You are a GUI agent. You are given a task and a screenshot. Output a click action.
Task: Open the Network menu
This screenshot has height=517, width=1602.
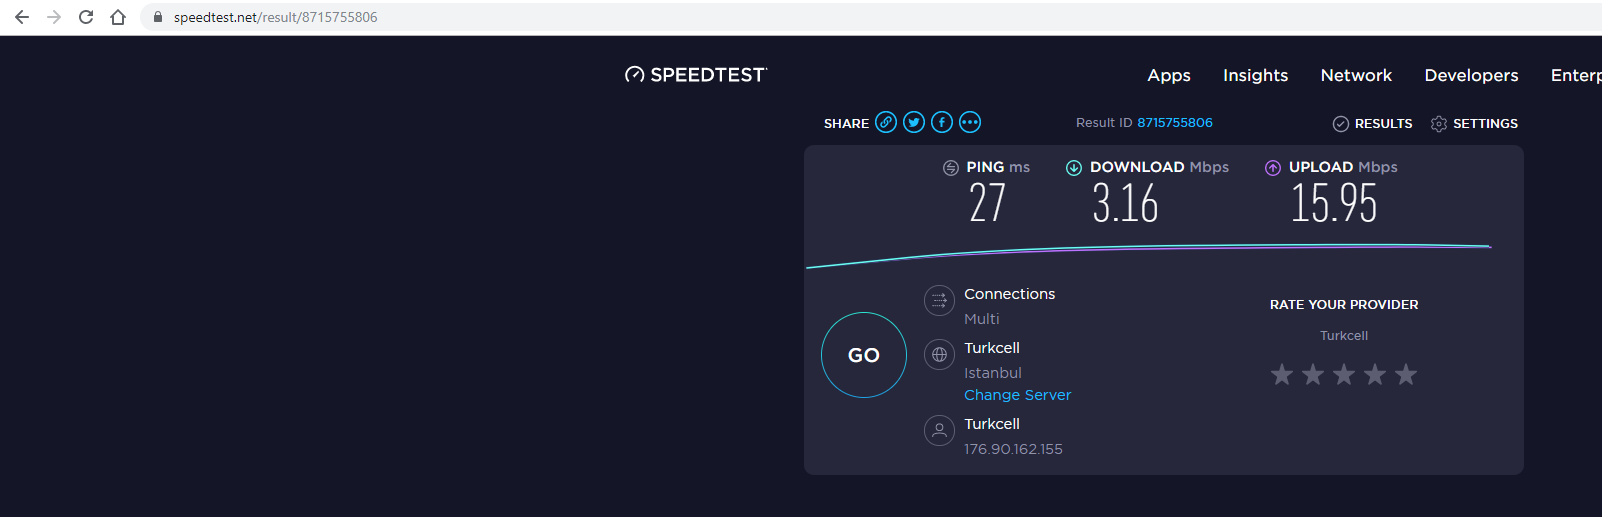(1356, 75)
